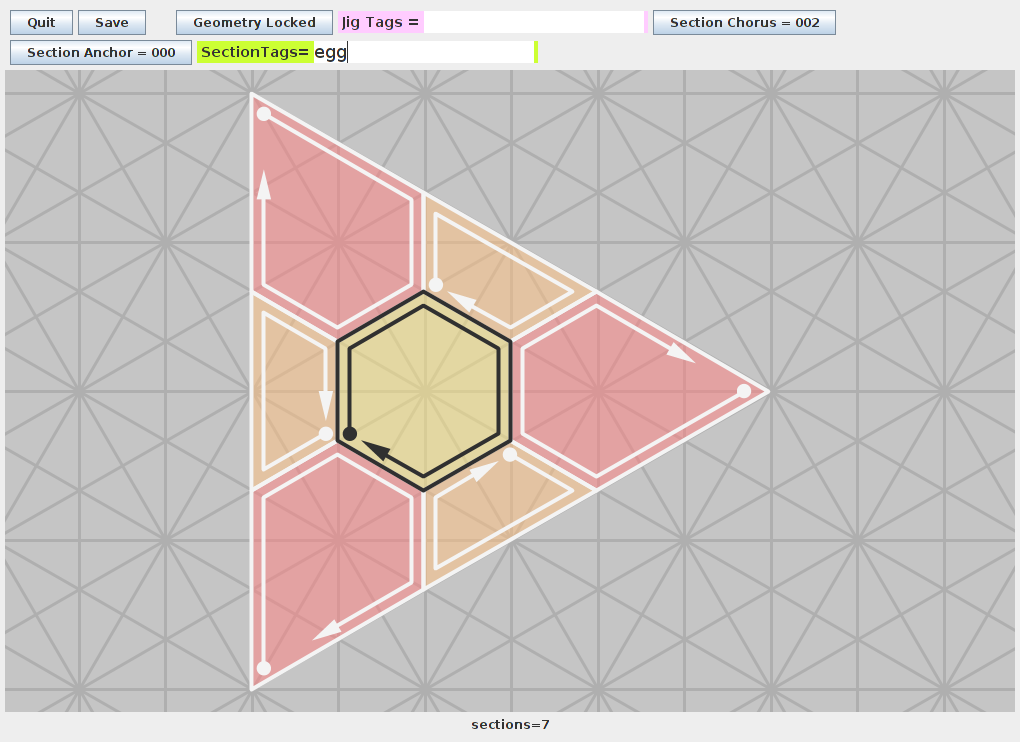Select the central yellow hexagon section
This screenshot has width=1020, height=742.
[x=425, y=390]
